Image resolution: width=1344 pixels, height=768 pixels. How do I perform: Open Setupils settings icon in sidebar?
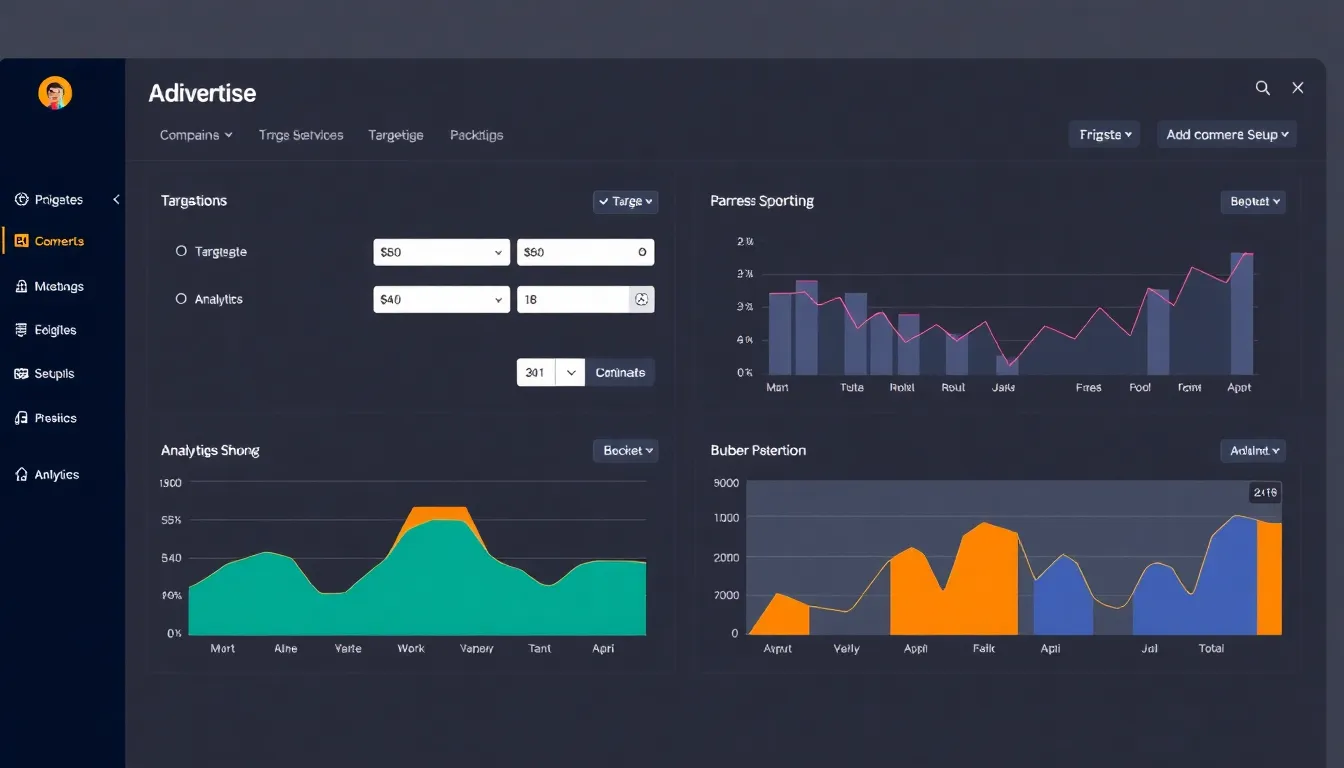click(22, 373)
